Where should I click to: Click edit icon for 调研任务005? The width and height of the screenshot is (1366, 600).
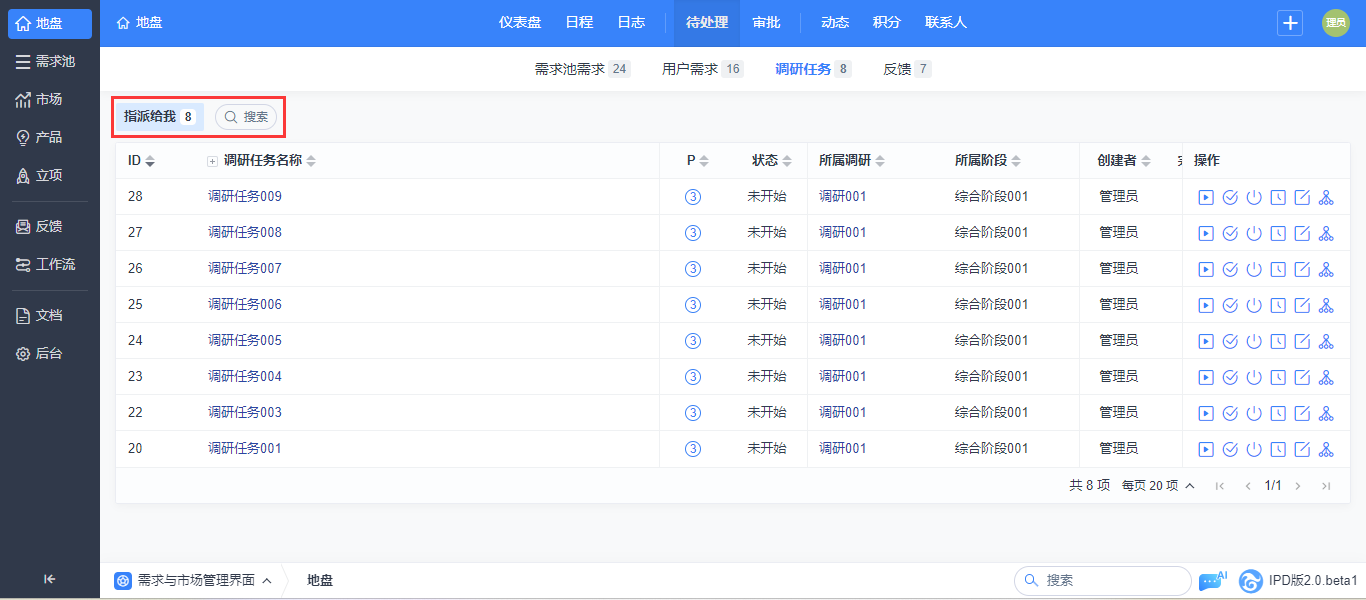point(1302,341)
